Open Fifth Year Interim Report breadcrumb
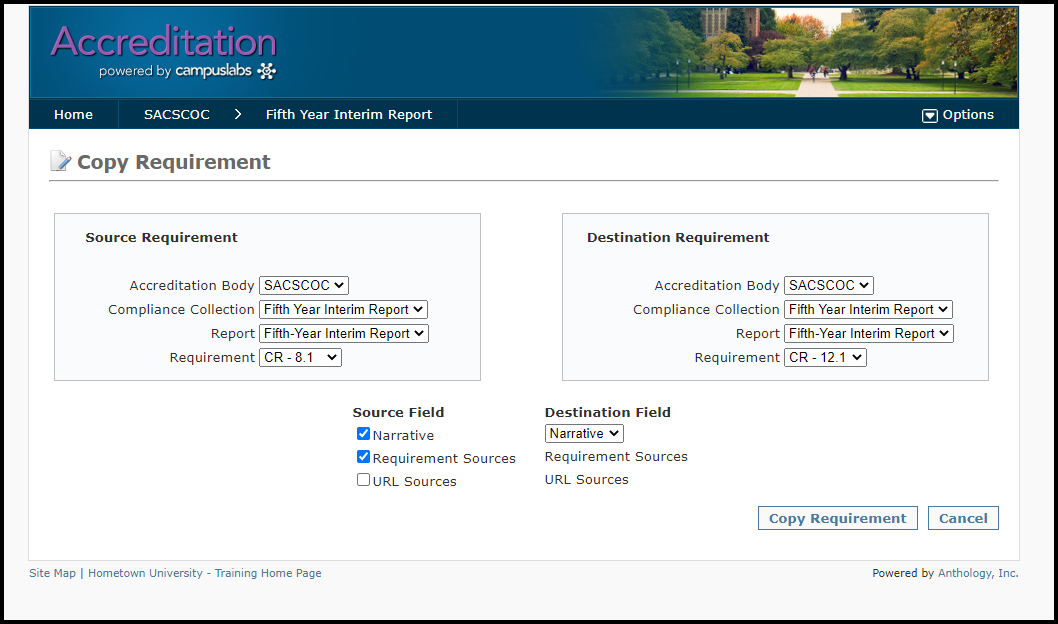Screen dimensions: 1058x624 coord(349,114)
